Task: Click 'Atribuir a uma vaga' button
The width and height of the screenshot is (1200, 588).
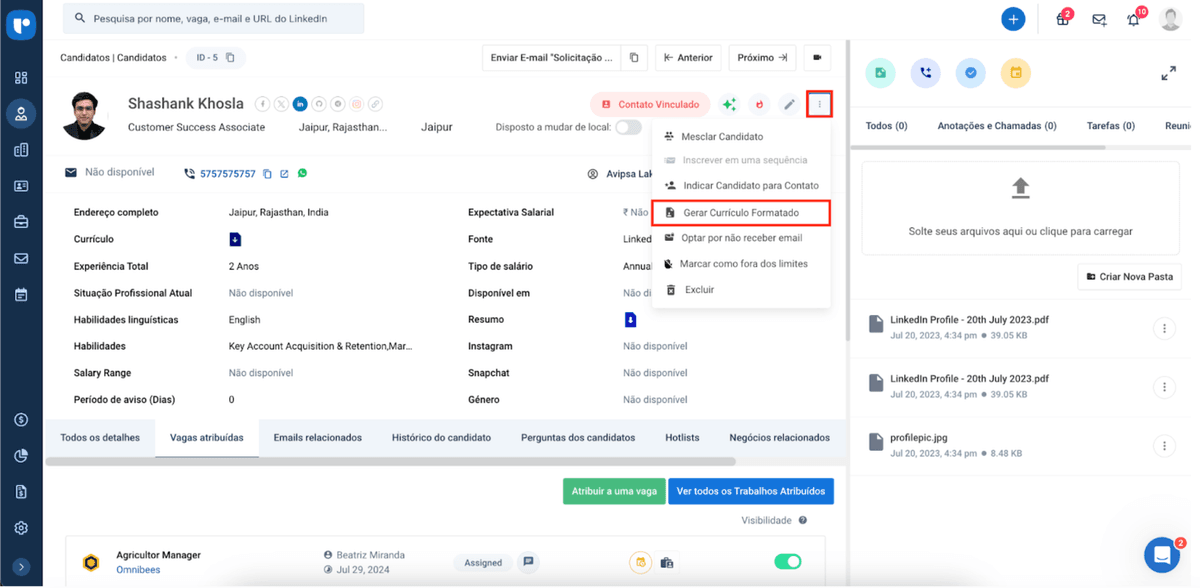Action: coord(614,491)
